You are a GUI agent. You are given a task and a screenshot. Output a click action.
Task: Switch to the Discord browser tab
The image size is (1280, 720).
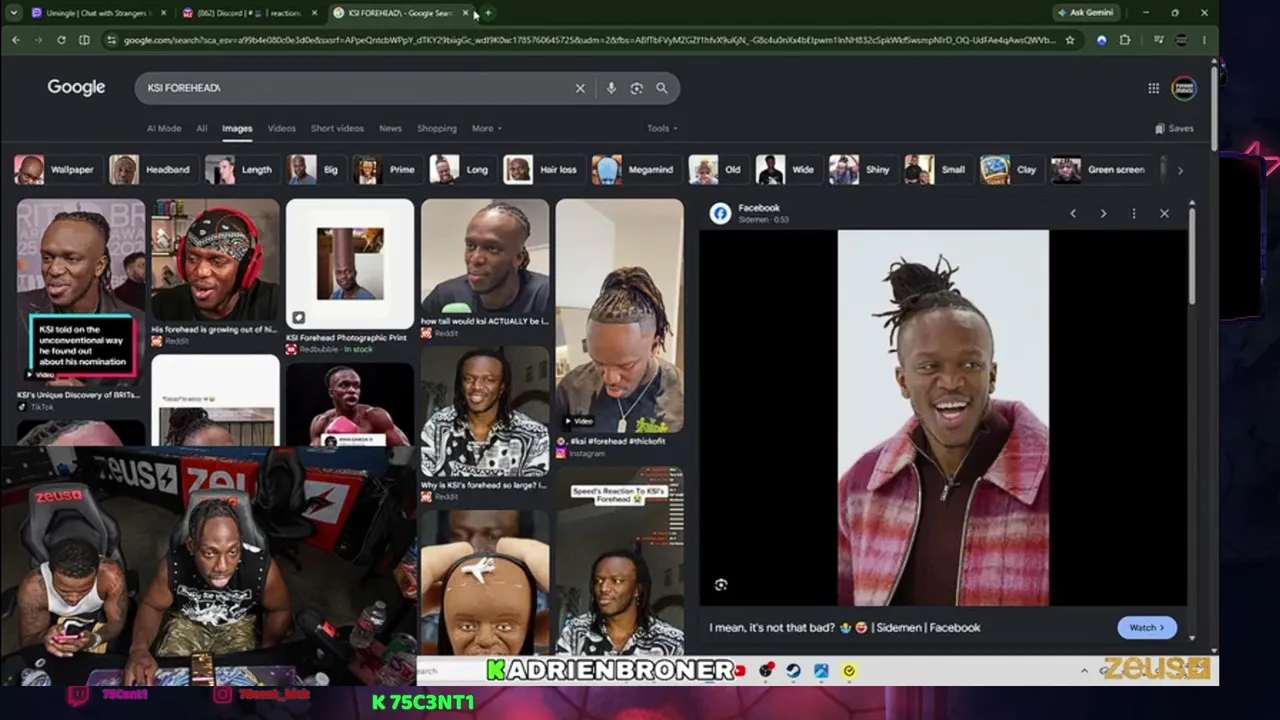pyautogui.click(x=248, y=13)
